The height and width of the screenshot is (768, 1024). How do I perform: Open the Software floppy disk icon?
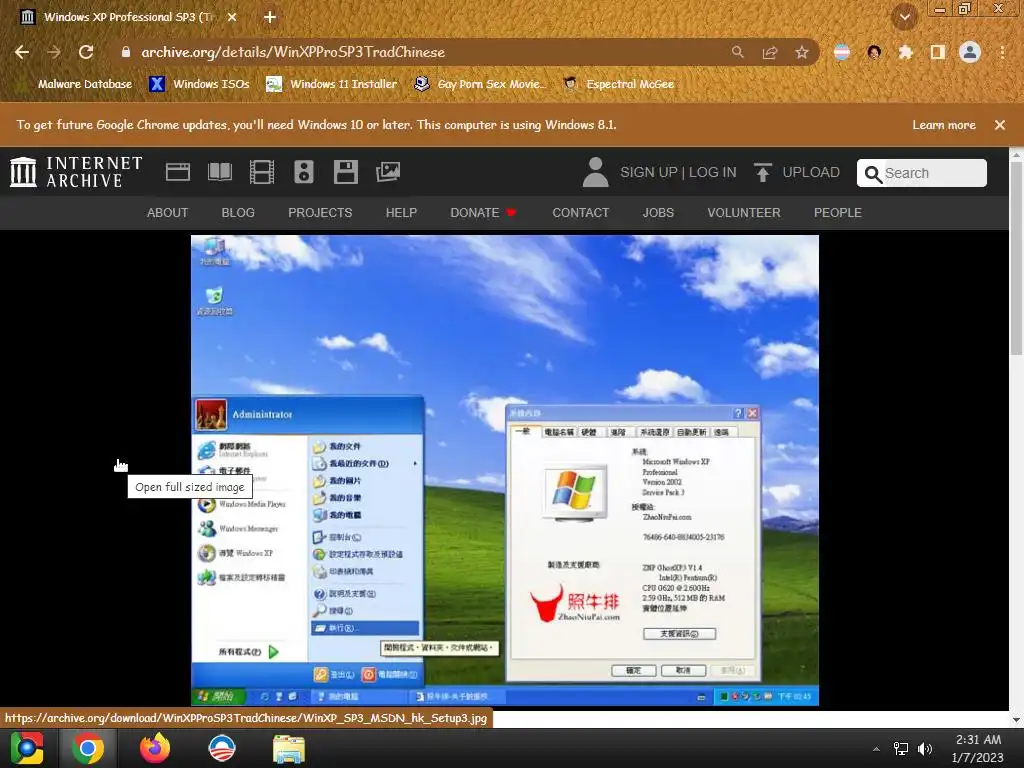tap(345, 172)
